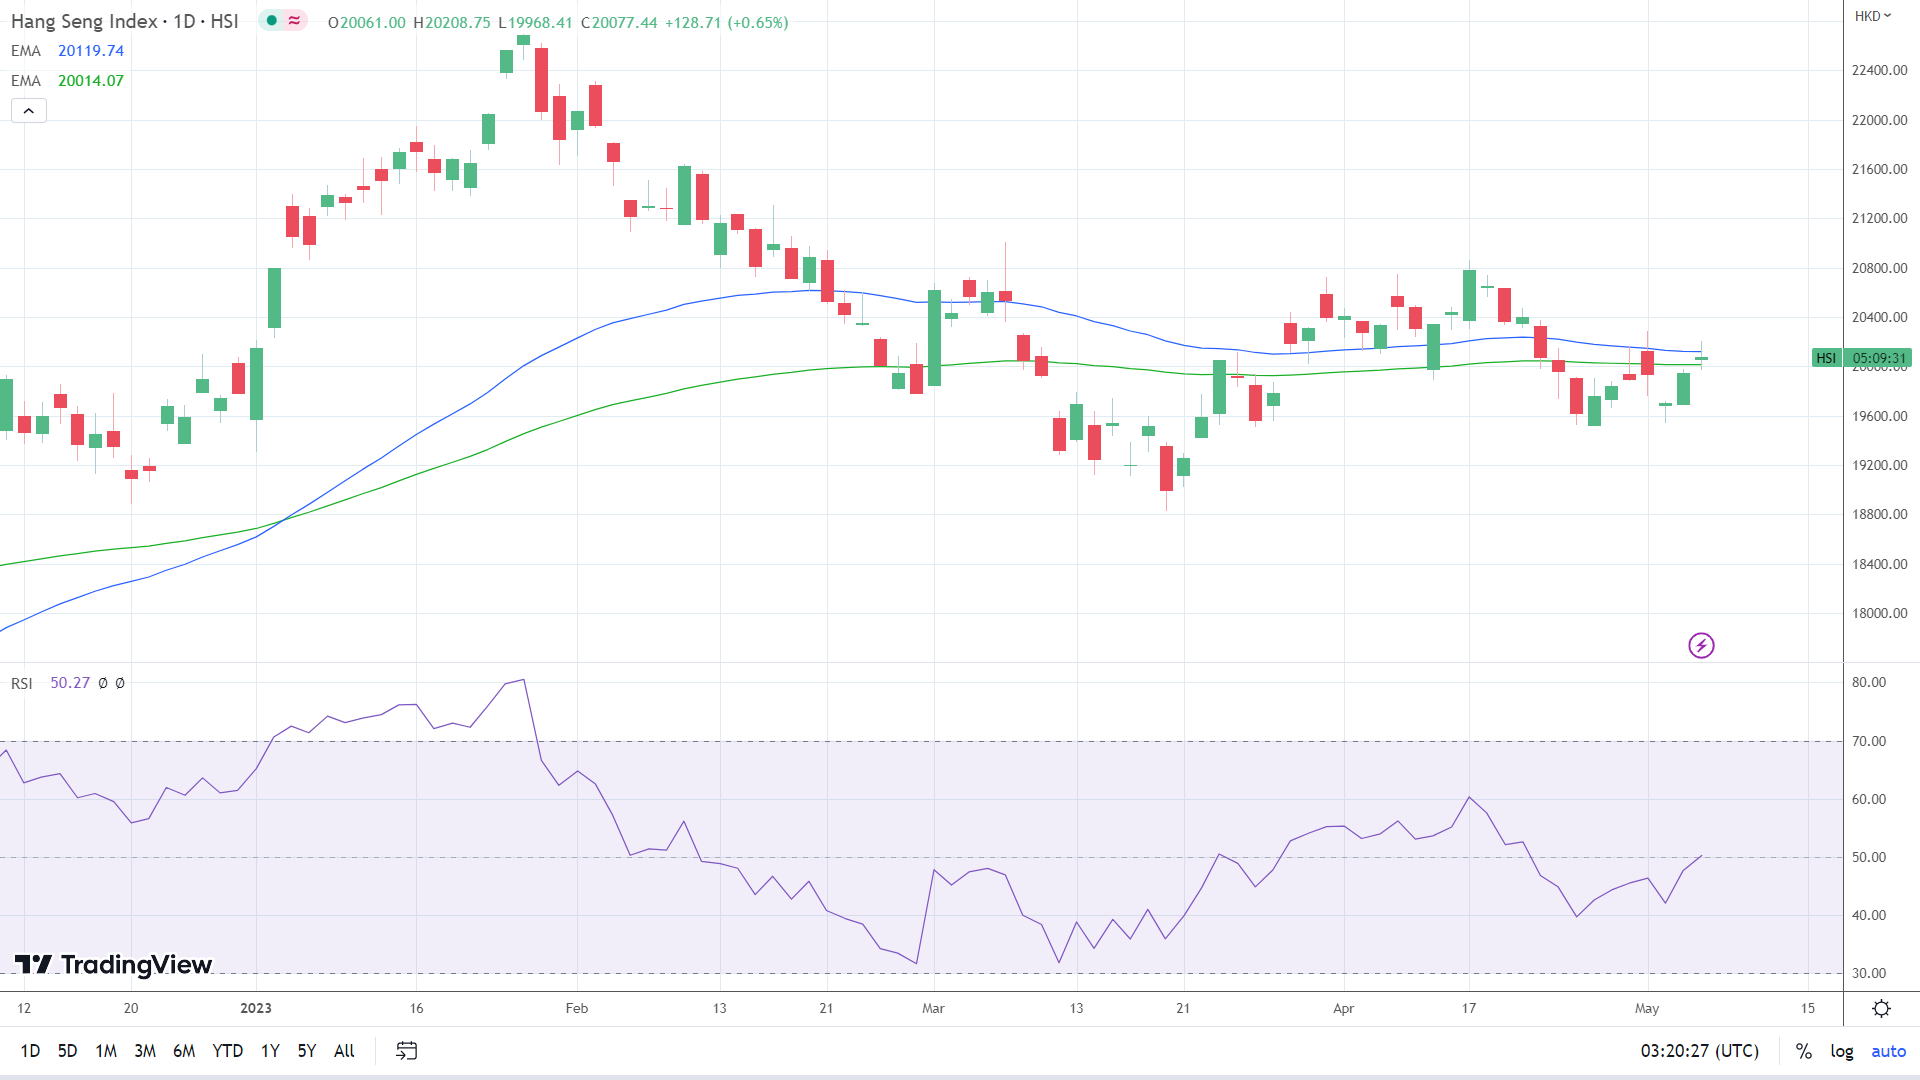Screen dimensions: 1920x1080
Task: Toggle auto scale mode
Action: 1889,1051
